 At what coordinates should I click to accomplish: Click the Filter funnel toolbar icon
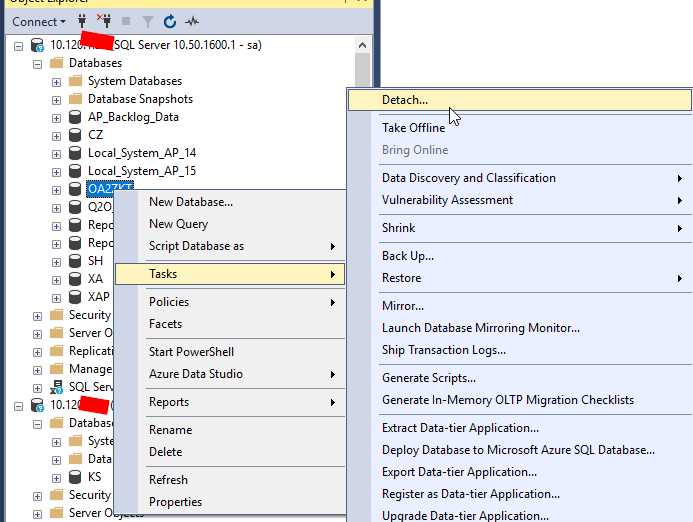148,21
